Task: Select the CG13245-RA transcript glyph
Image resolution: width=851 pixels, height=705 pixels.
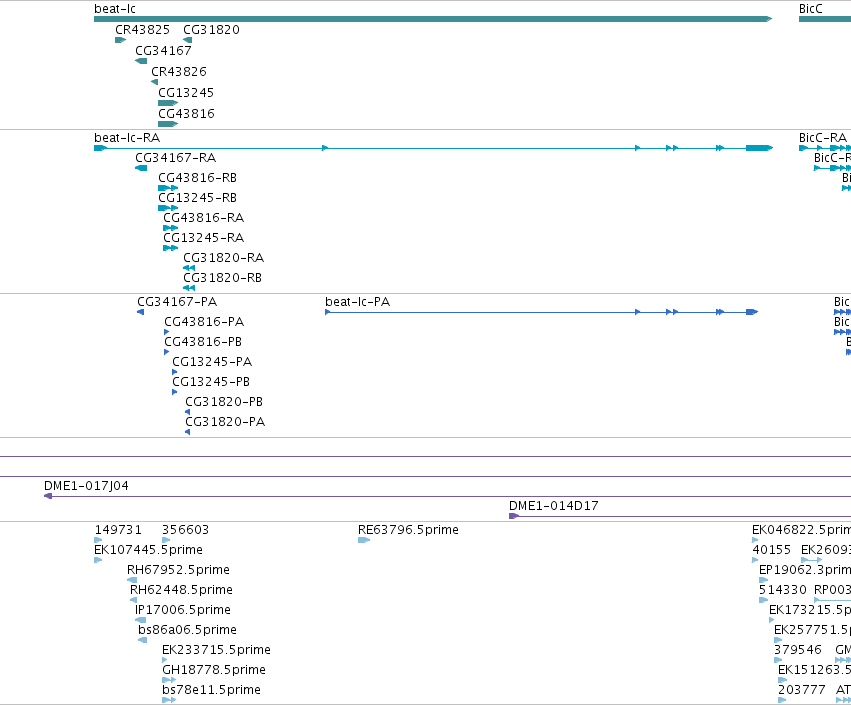Action: (170, 248)
